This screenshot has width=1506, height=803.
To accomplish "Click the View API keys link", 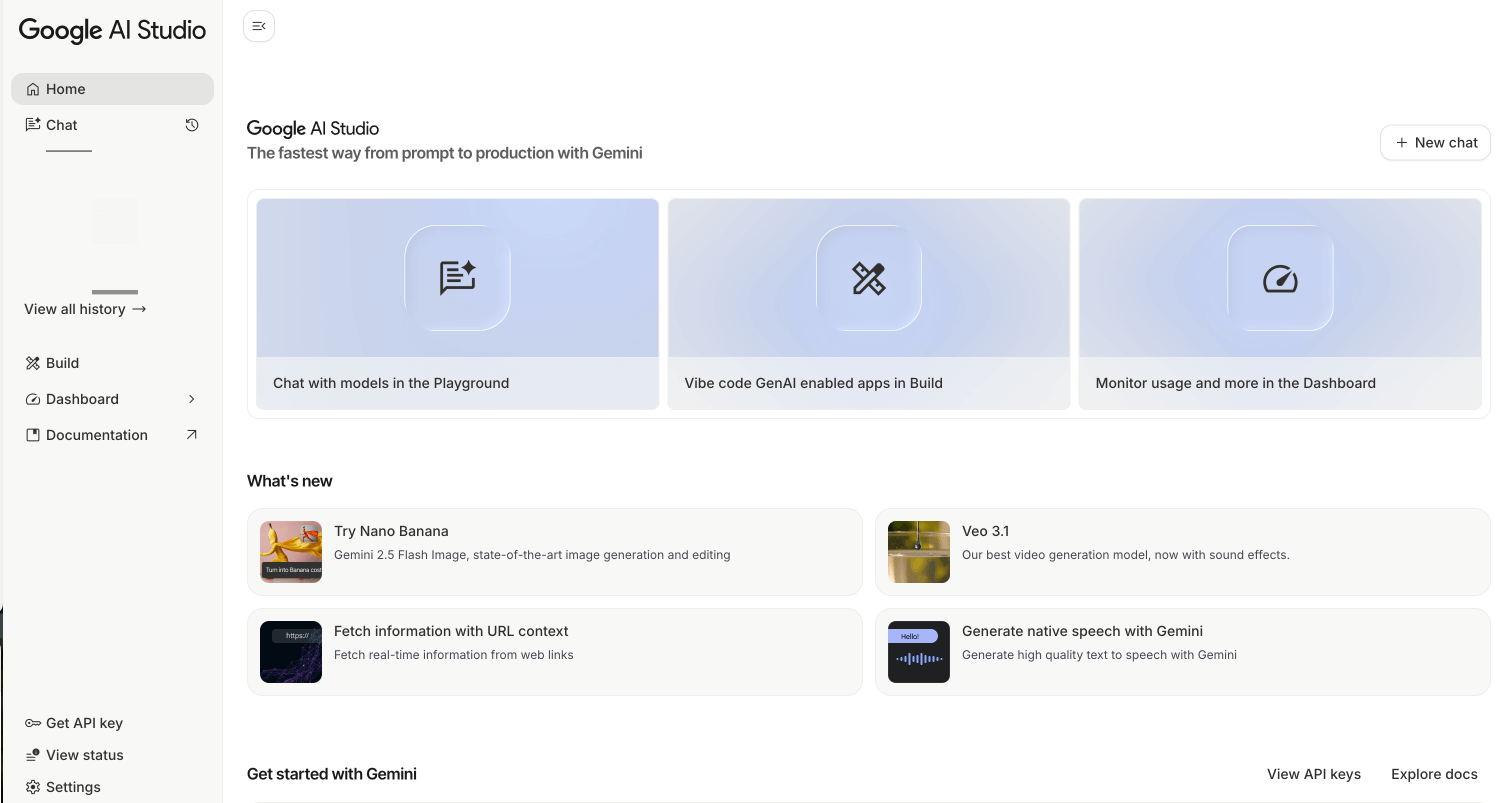I will point(1313,774).
